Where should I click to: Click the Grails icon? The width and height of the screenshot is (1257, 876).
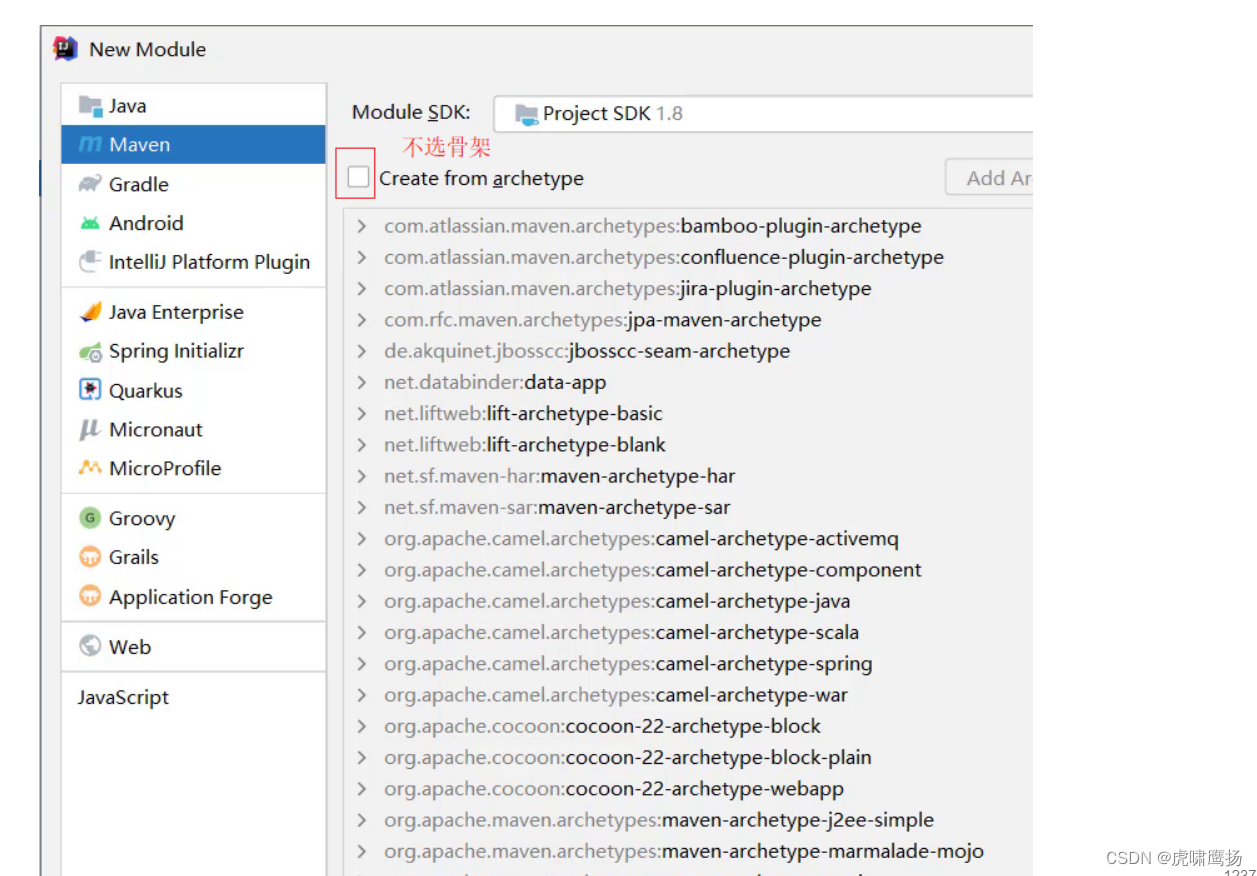point(91,557)
